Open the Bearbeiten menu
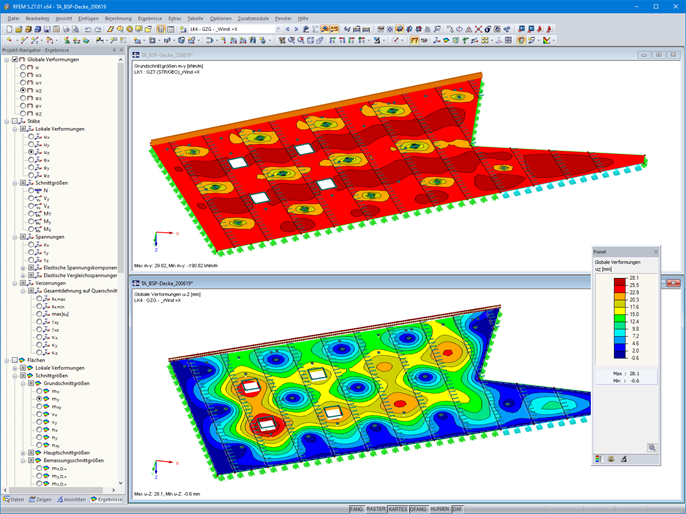686x514 pixels. pos(38,18)
